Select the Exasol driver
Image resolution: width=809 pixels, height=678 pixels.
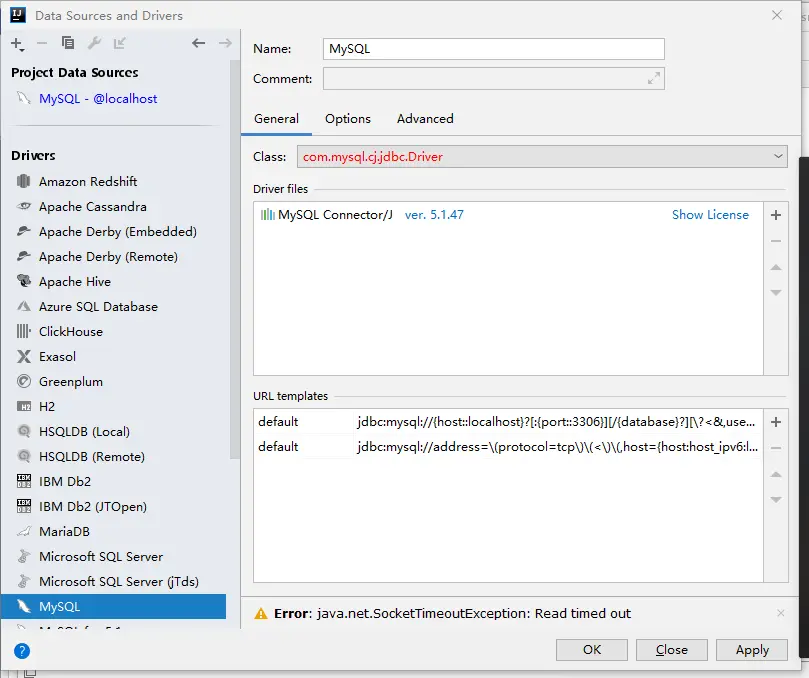pyautogui.click(x=114, y=357)
